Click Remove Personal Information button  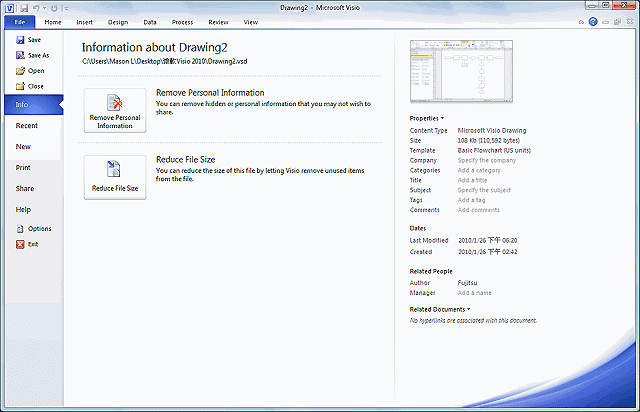[x=115, y=110]
